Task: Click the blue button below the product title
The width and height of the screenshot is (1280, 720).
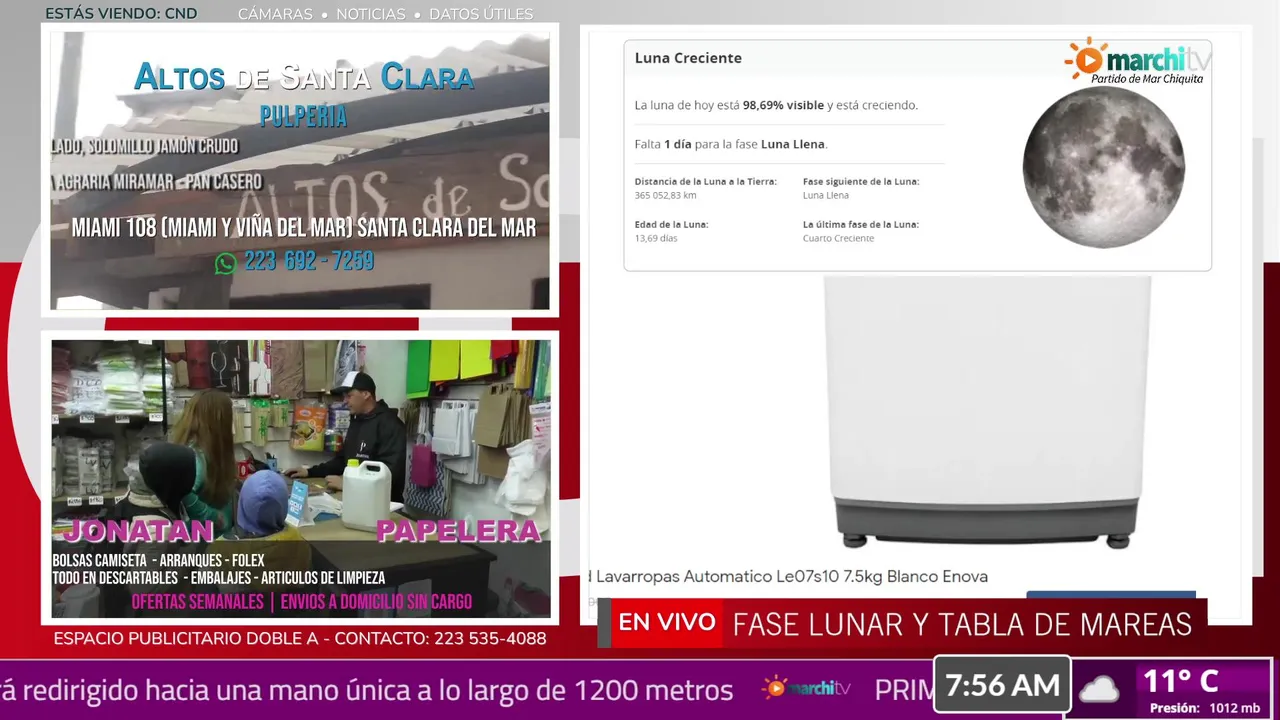Action: pyautogui.click(x=1111, y=595)
